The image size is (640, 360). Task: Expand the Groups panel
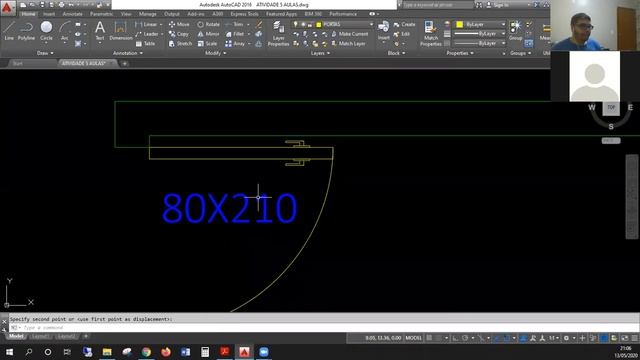(520, 53)
